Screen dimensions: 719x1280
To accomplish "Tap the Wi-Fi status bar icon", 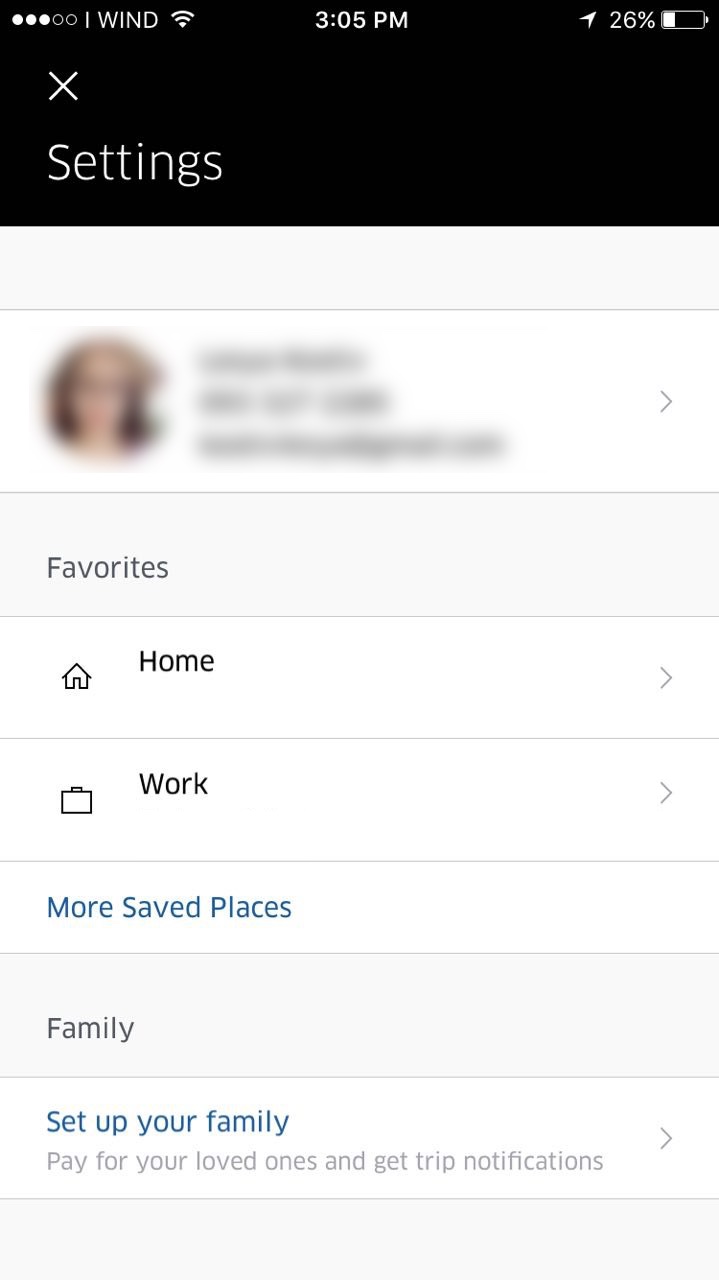I will pyautogui.click(x=182, y=20).
